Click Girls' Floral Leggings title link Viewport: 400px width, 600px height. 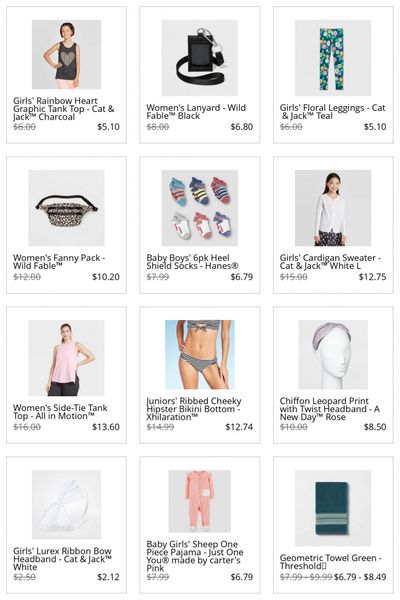coord(332,112)
